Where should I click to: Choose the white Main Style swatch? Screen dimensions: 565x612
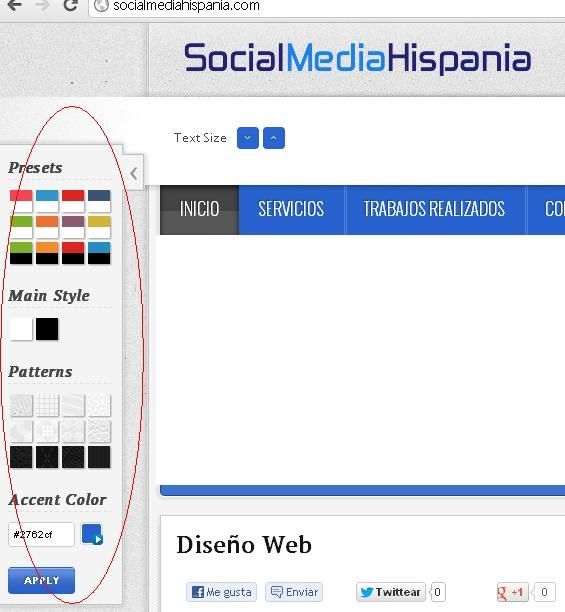click(21, 329)
